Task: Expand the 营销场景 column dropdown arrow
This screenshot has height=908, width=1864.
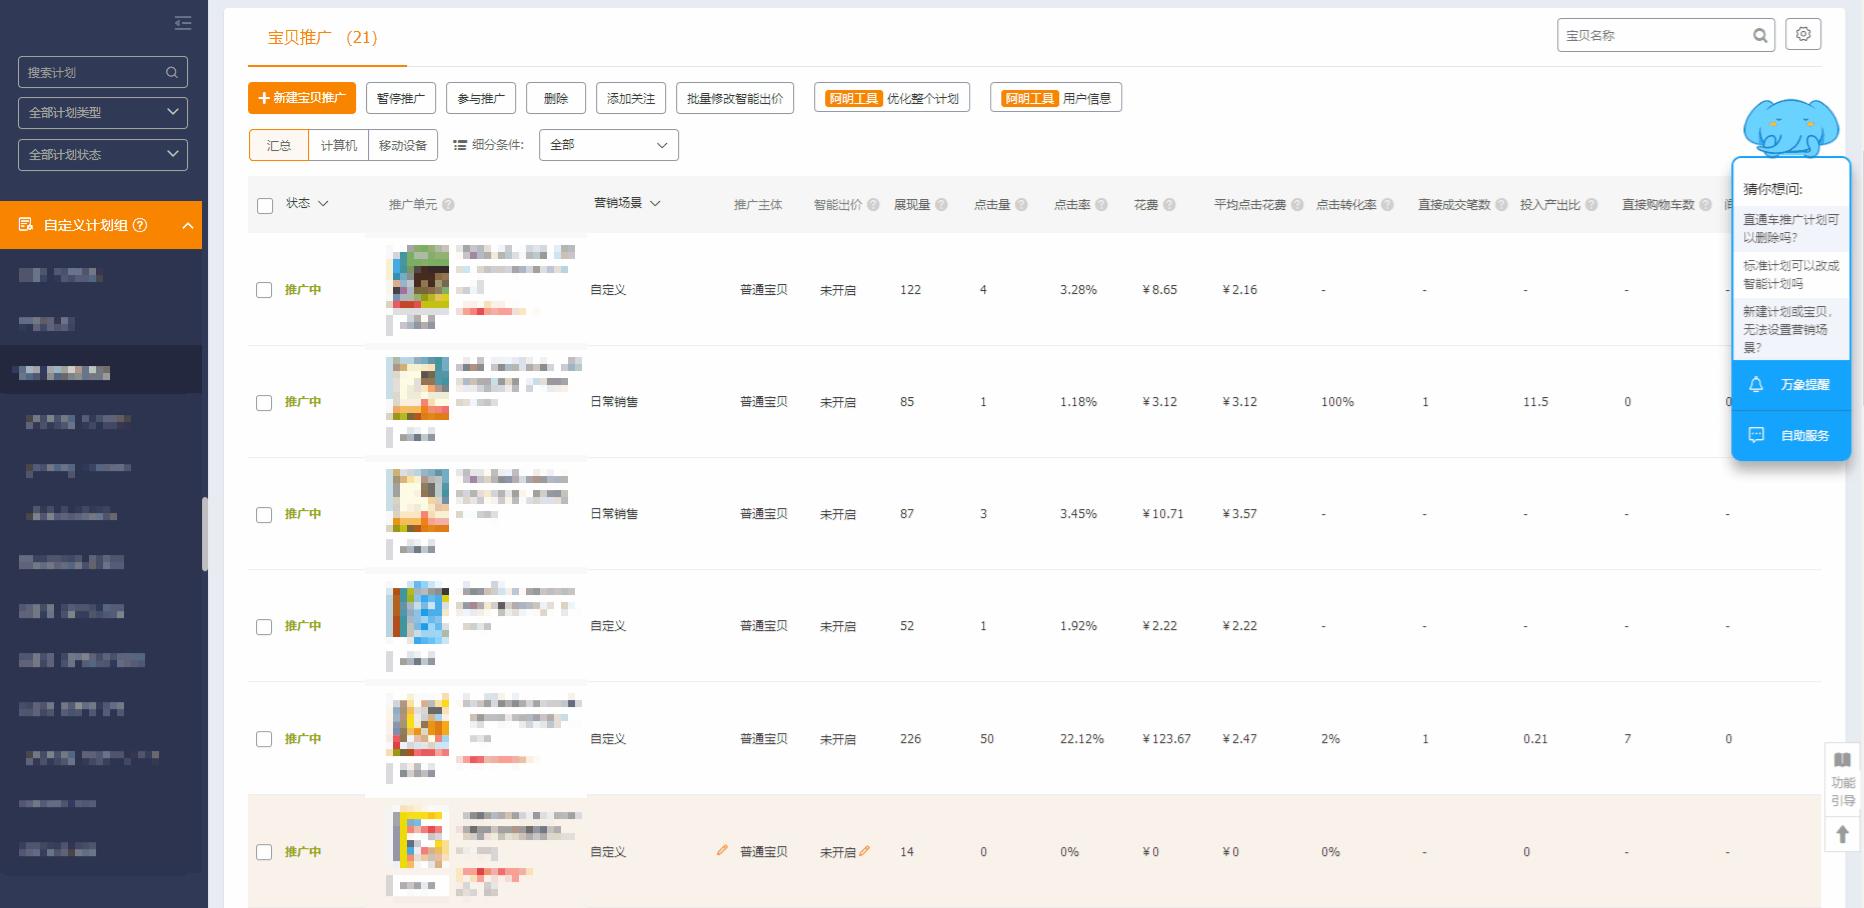Action: [x=656, y=202]
